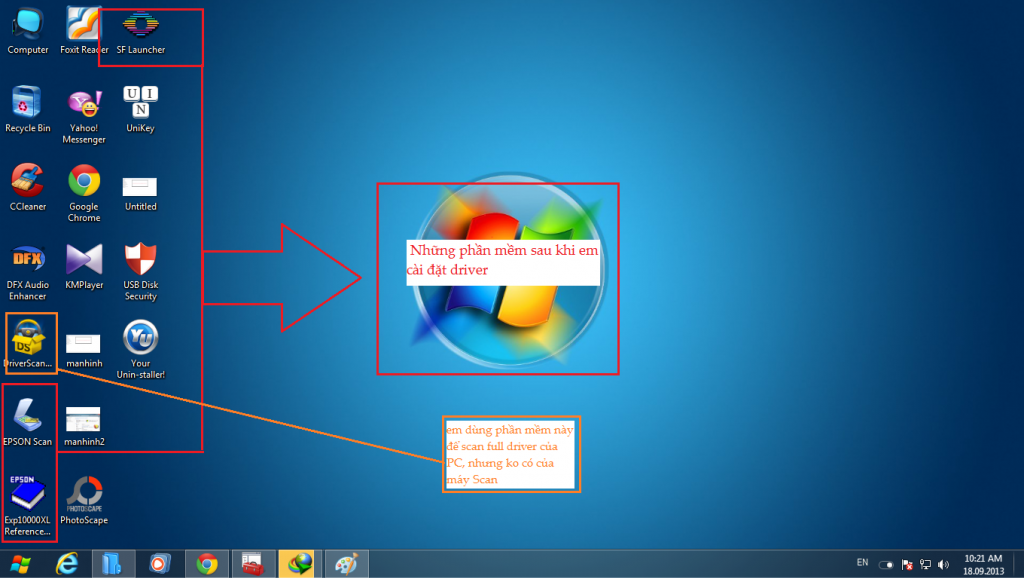Select the DriverScanner desktop icon
The height and width of the screenshot is (578, 1024).
click(28, 344)
